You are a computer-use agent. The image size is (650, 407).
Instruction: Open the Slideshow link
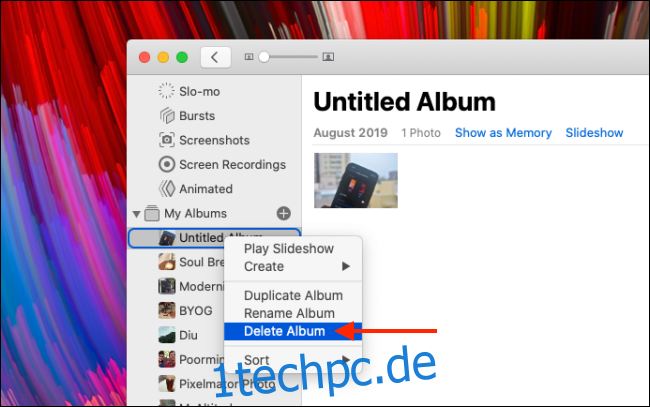pos(594,133)
